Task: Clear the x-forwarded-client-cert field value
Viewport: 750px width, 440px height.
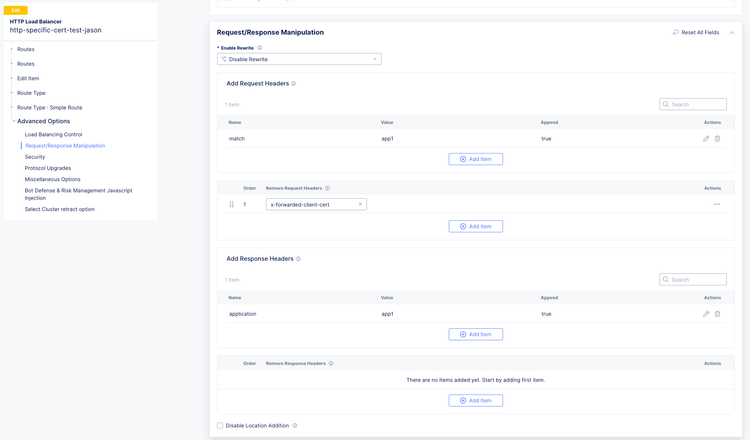Action: pos(361,204)
